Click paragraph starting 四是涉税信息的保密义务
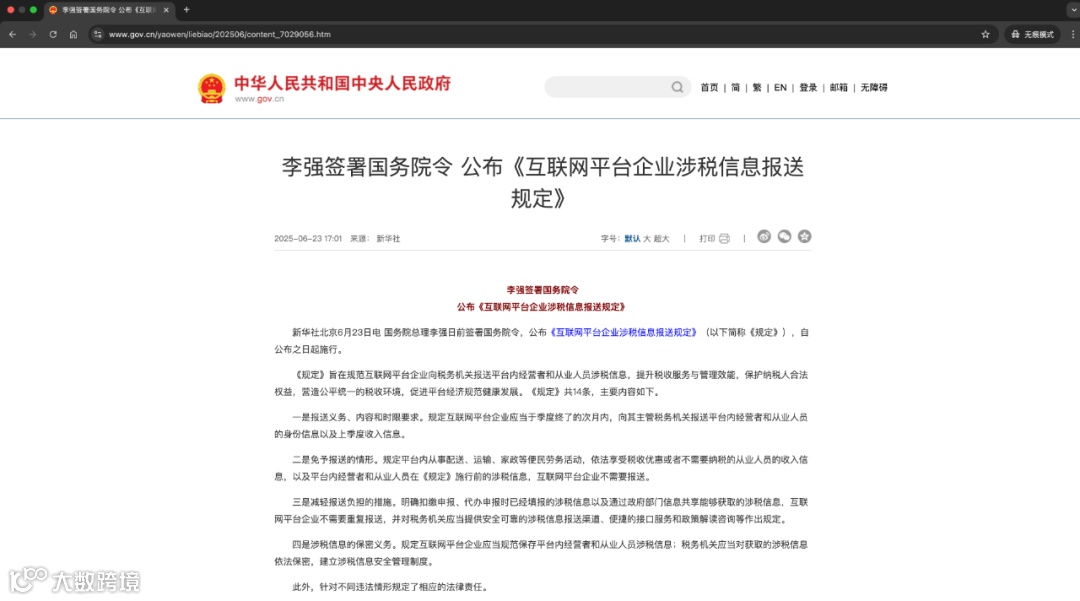 (541, 553)
